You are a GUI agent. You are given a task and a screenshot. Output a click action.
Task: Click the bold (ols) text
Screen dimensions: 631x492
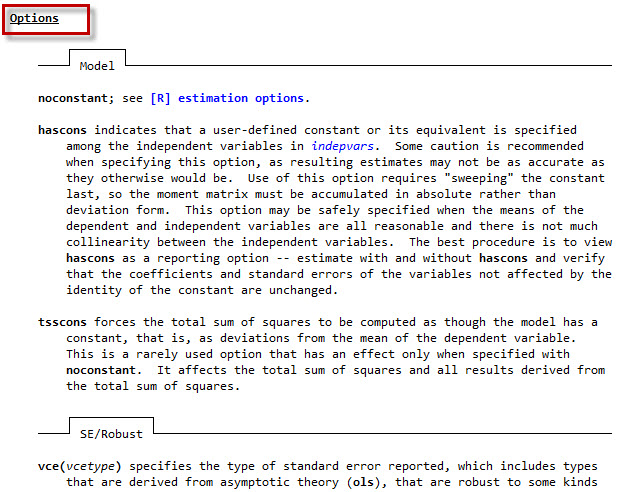363,482
